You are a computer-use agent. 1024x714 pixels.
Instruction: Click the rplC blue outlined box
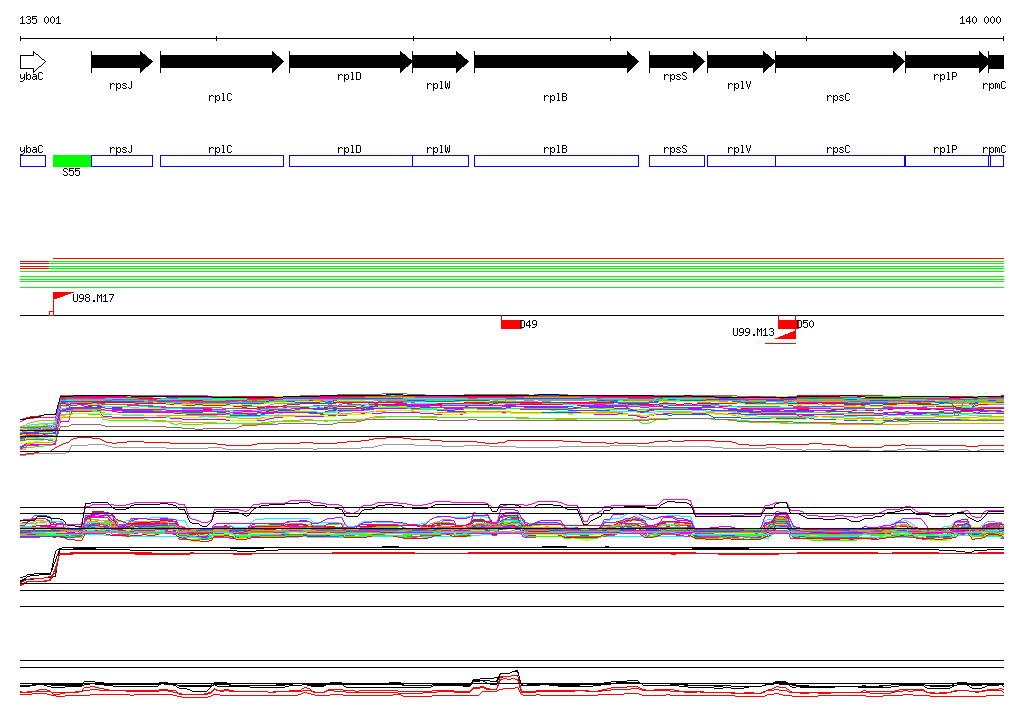[x=222, y=161]
